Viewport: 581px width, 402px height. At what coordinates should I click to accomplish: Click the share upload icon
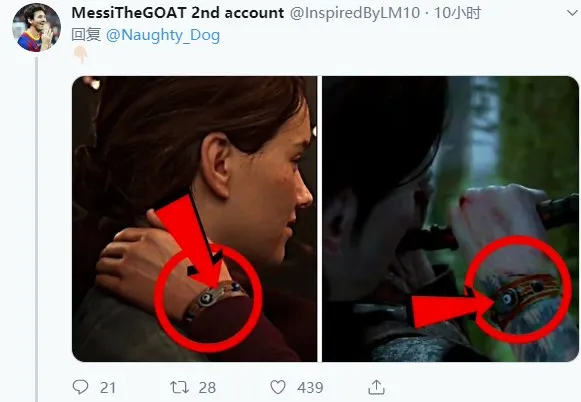(376, 387)
